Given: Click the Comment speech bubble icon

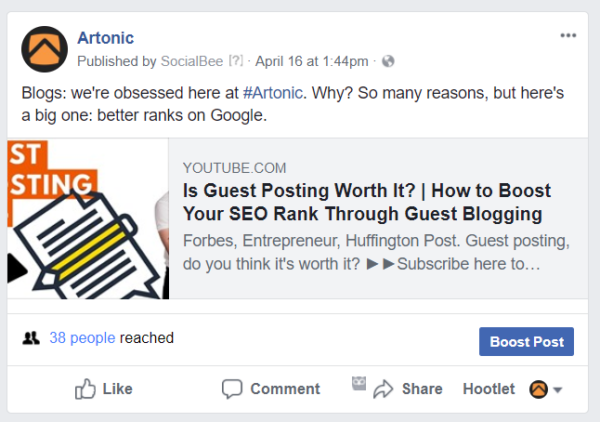Looking at the screenshot, I should (x=232, y=389).
